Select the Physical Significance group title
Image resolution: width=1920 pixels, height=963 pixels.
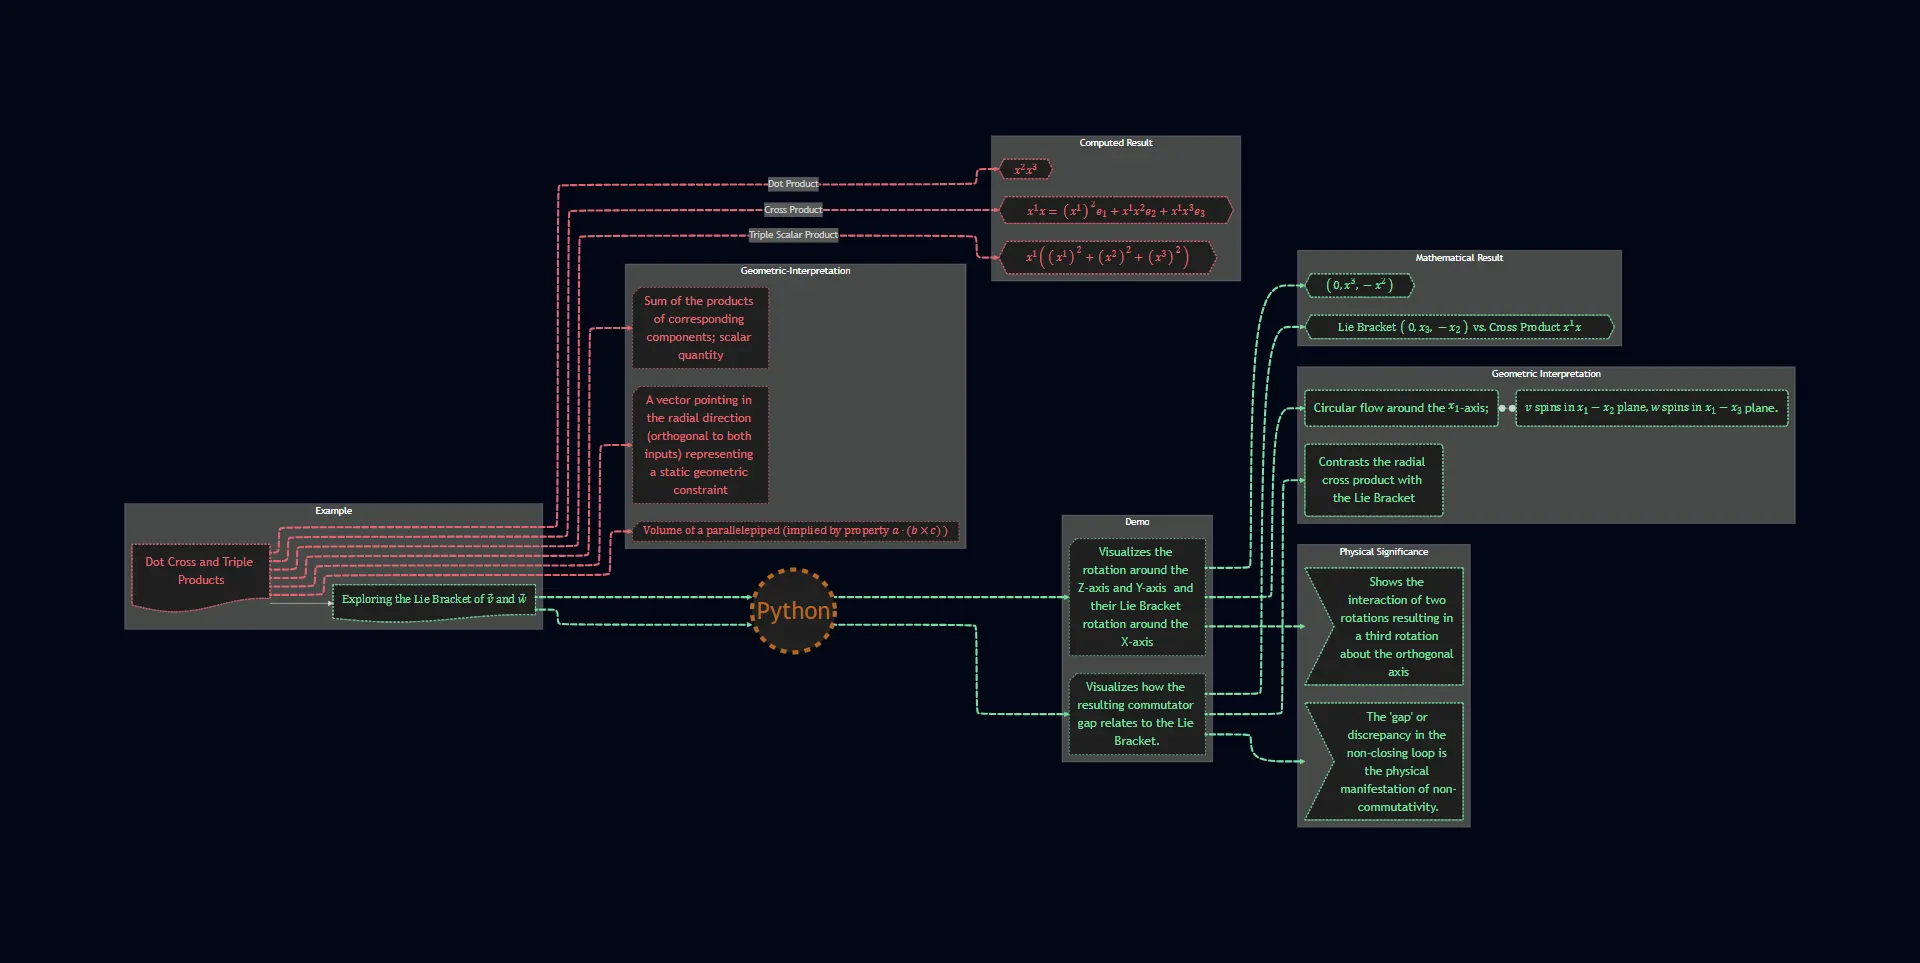click(x=1383, y=552)
